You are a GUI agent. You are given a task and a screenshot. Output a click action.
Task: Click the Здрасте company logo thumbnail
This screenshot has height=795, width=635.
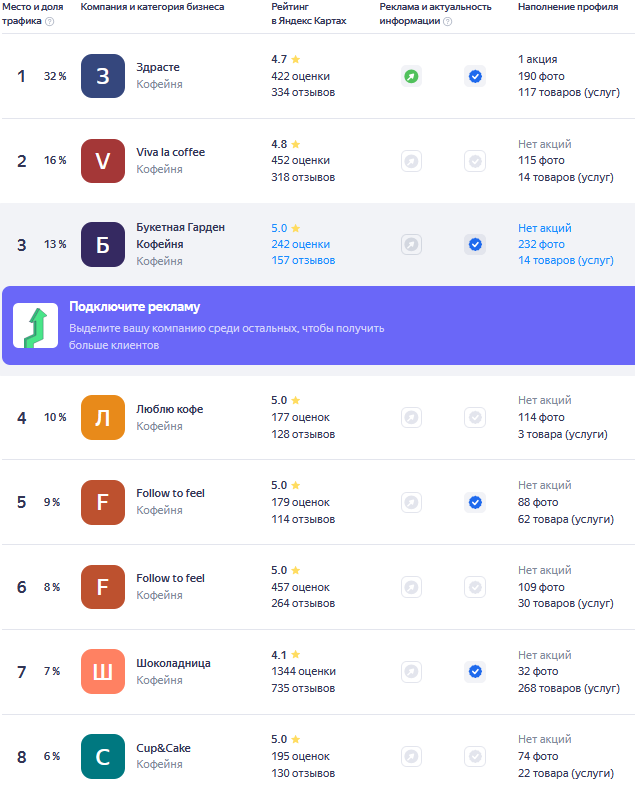103,76
